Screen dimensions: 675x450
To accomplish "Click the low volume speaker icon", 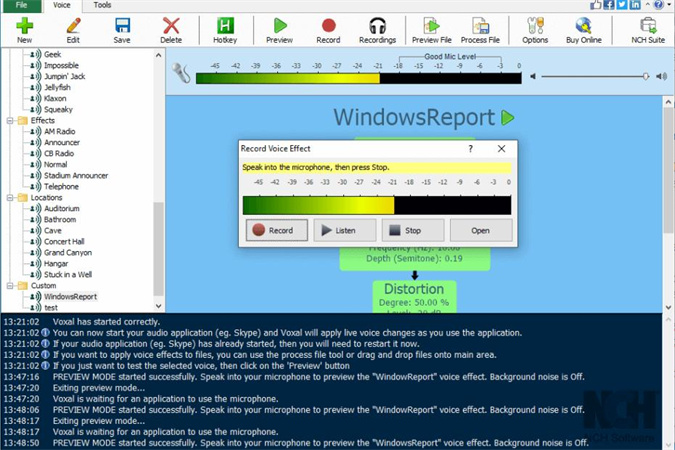I will [533, 76].
